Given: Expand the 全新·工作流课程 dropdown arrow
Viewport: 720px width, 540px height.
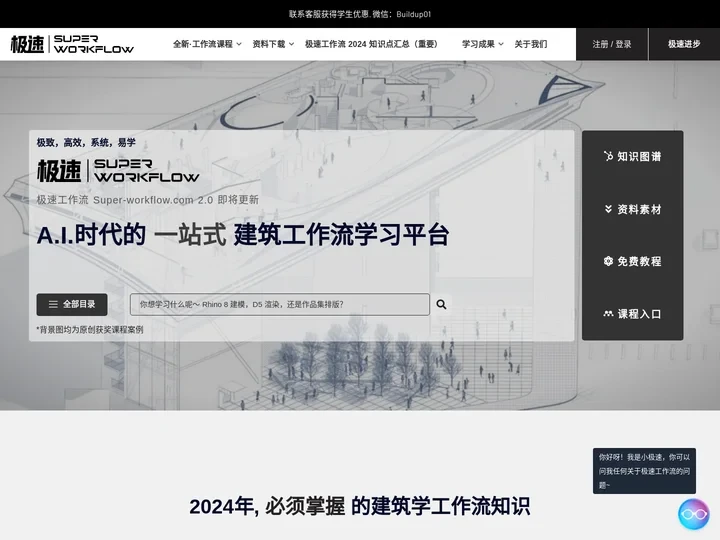Looking at the screenshot, I should pos(239,44).
